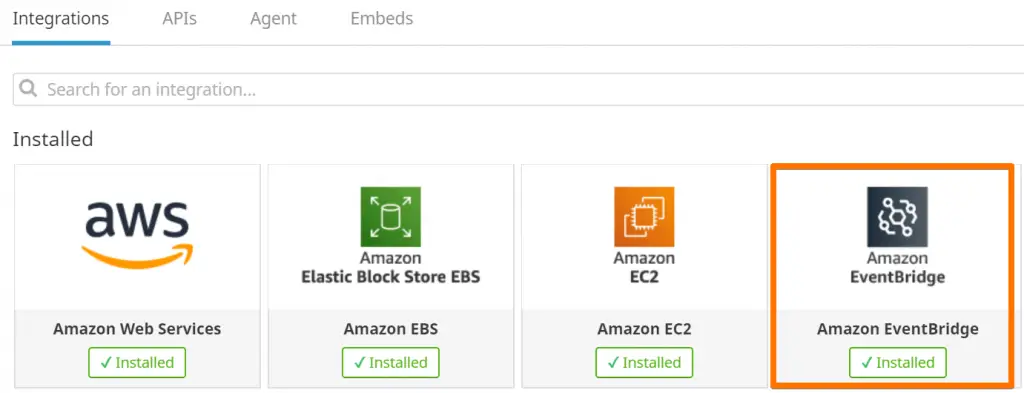
Task: Click Installed button under Amazon EventBridge
Action: pos(897,362)
